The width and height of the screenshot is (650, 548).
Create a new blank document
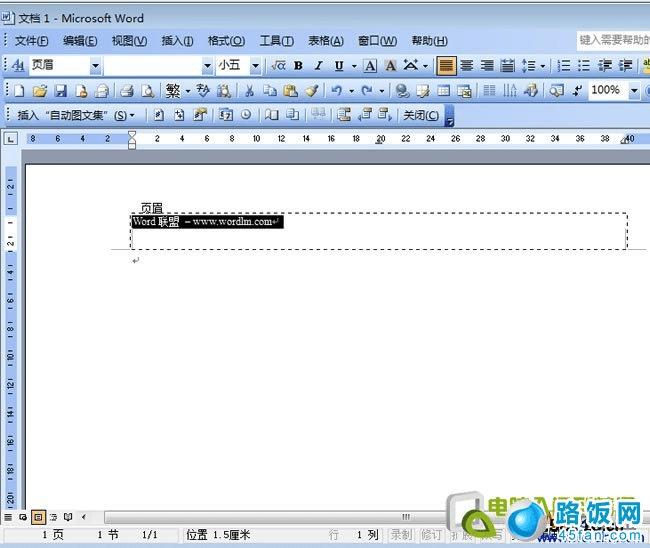[19, 91]
